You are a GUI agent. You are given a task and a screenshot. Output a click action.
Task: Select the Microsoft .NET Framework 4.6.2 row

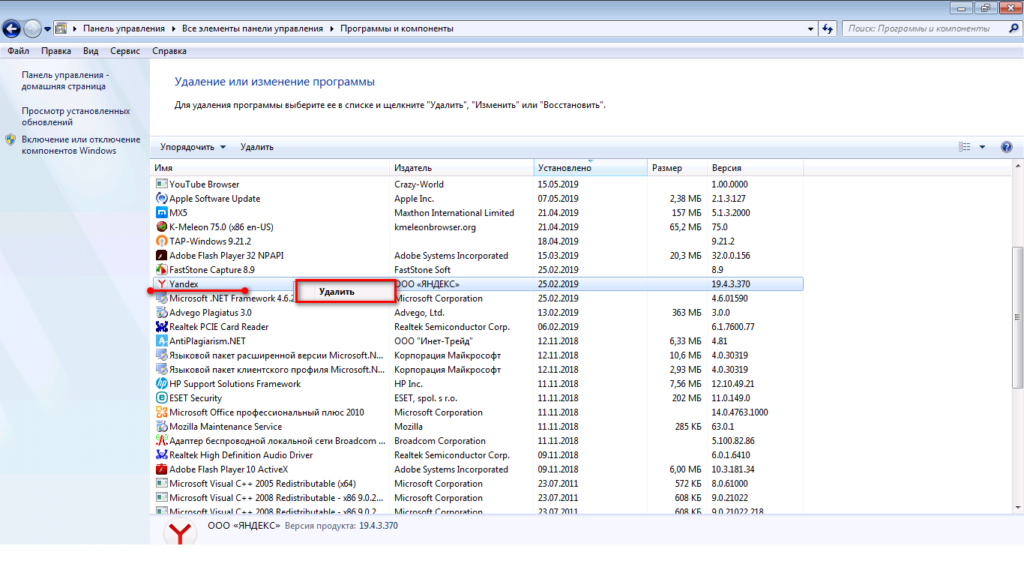(477, 298)
